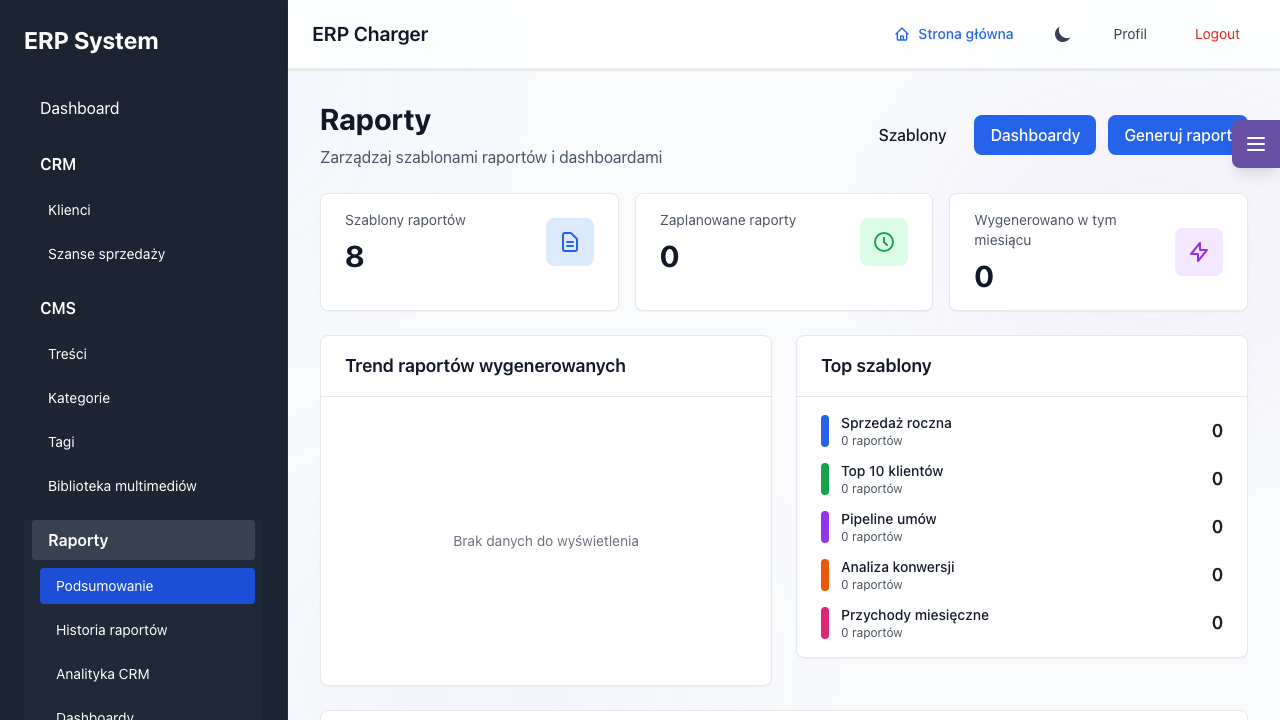Select Podsumowanie in sidebar
This screenshot has width=1280, height=720.
coord(147,586)
